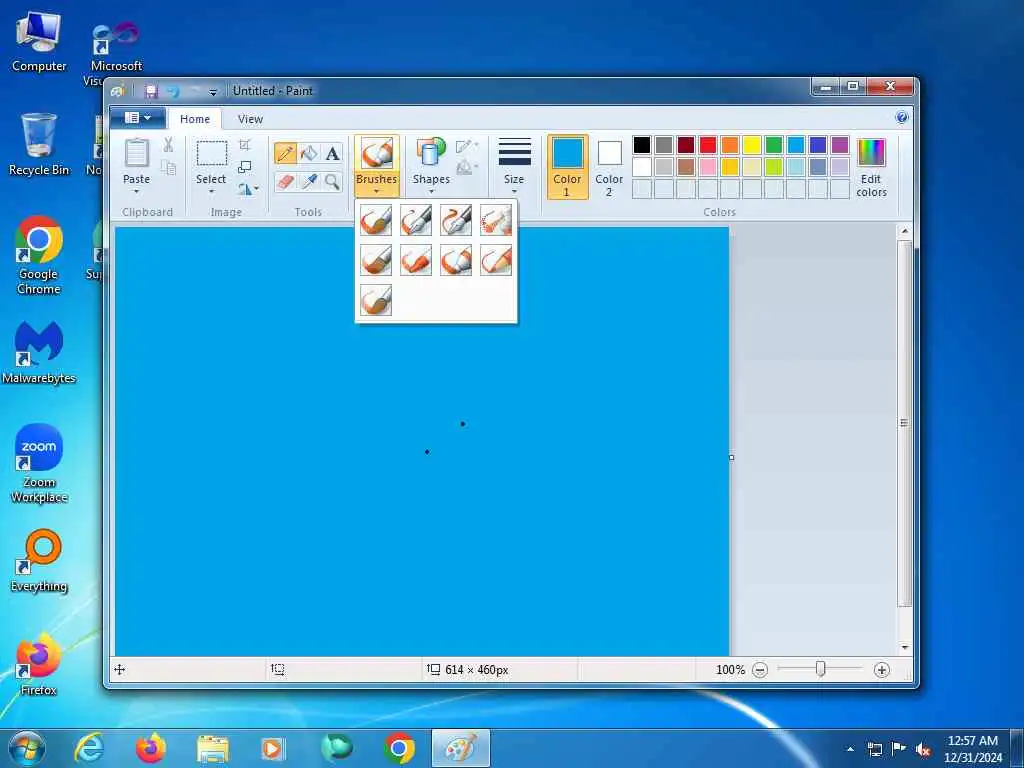Click the Crop icon in Image group

pos(245,145)
